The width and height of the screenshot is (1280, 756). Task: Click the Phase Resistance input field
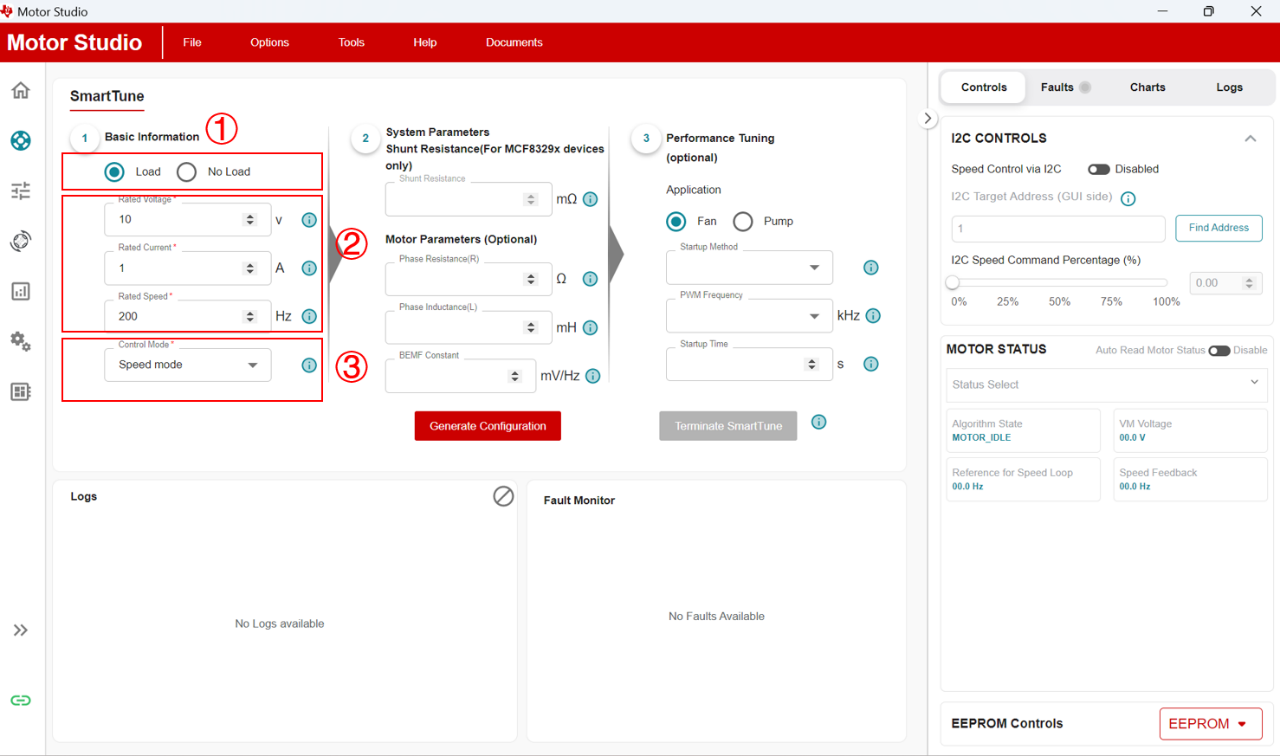tap(455, 279)
